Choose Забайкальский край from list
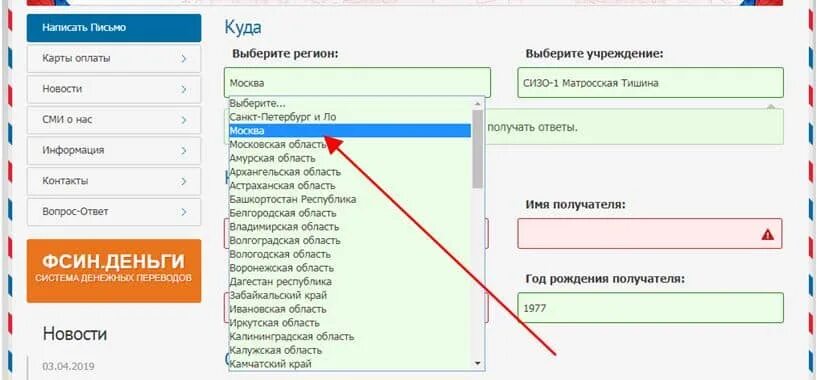Viewport: 817px width, 380px height. [x=350, y=296]
